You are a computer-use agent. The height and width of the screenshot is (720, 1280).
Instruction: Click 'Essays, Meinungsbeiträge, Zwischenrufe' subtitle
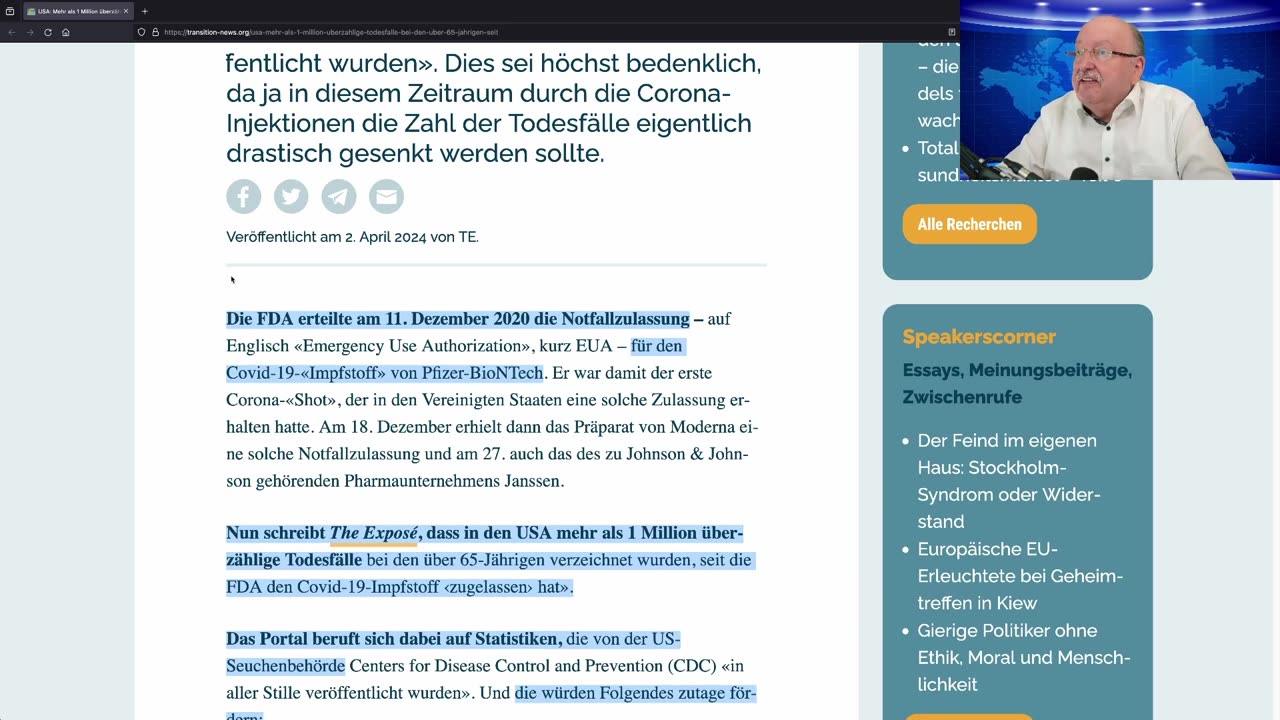click(1017, 383)
